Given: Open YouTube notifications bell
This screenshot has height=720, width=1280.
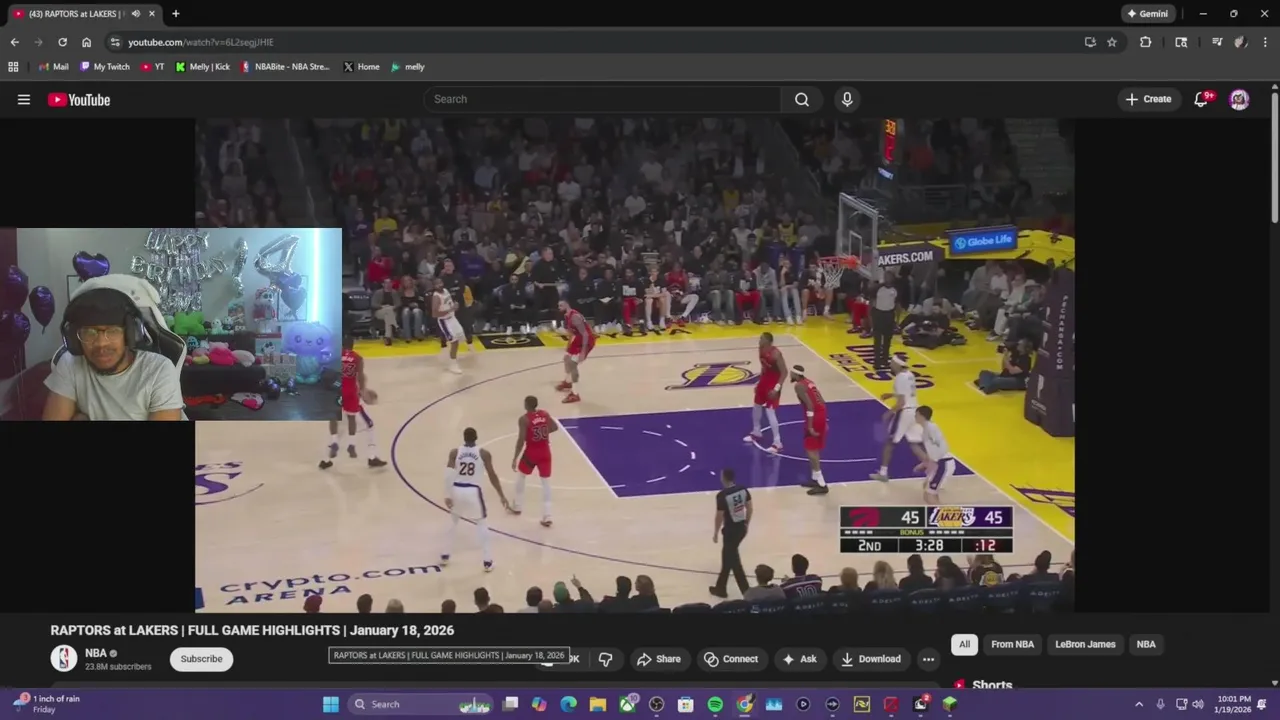Looking at the screenshot, I should click(1201, 99).
